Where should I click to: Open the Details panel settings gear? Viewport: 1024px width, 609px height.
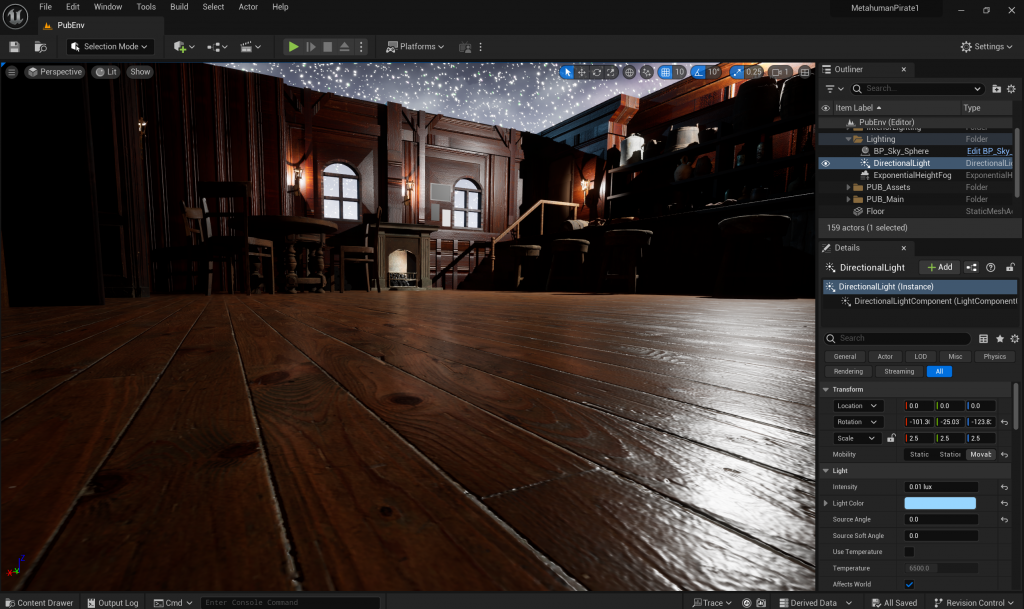pyautogui.click(x=1014, y=338)
